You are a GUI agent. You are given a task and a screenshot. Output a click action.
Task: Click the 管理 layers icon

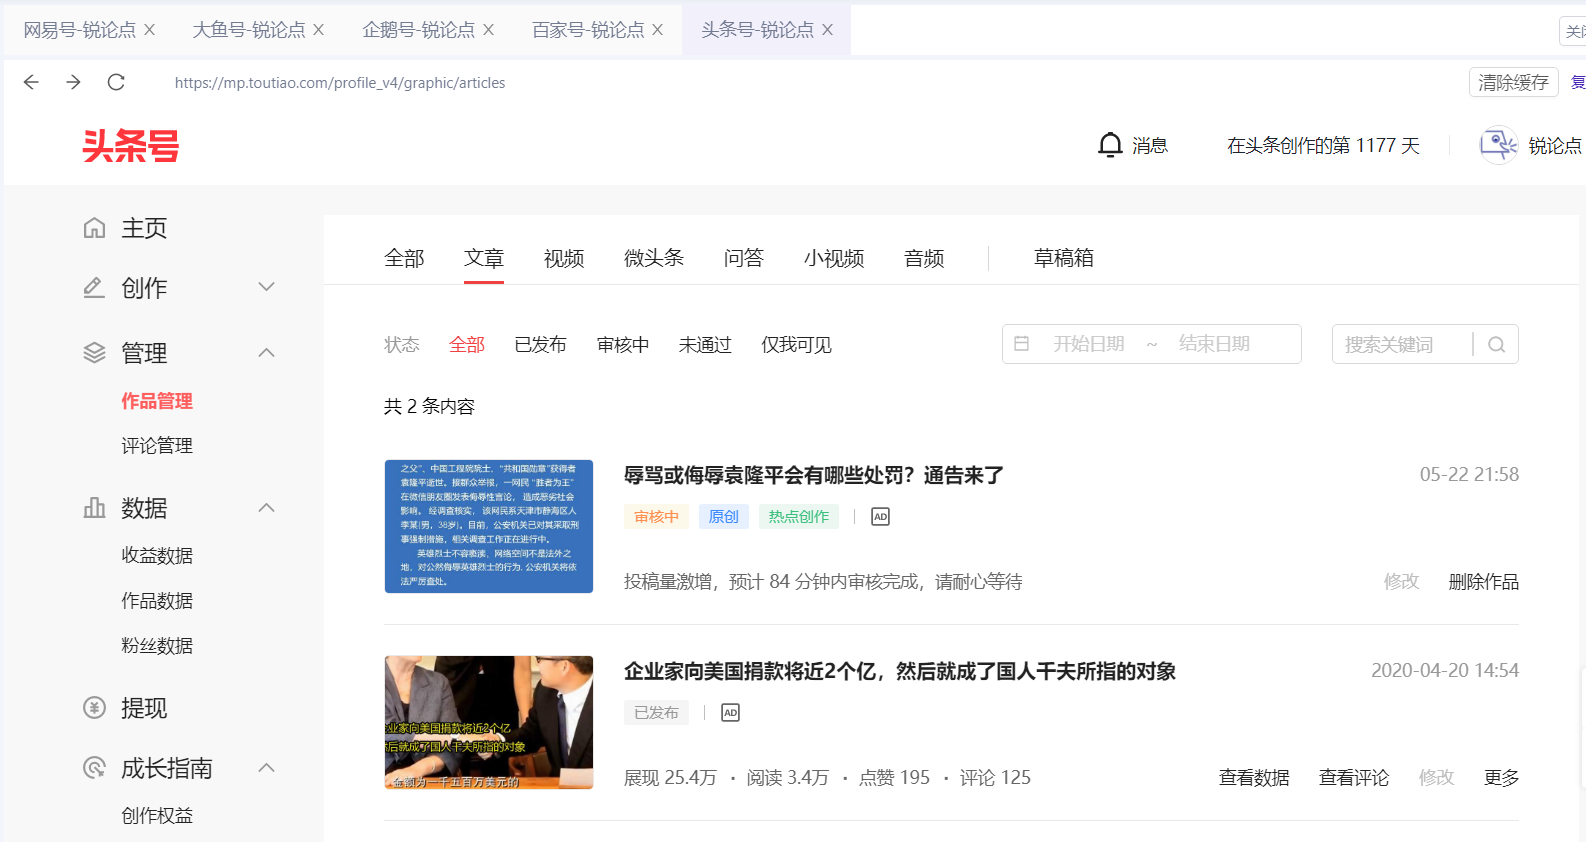click(94, 353)
